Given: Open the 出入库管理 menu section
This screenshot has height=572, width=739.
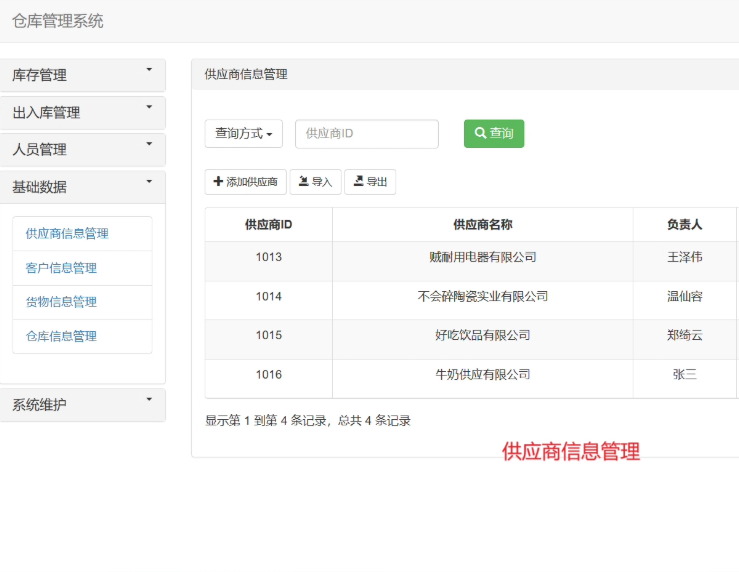Looking at the screenshot, I should point(82,113).
